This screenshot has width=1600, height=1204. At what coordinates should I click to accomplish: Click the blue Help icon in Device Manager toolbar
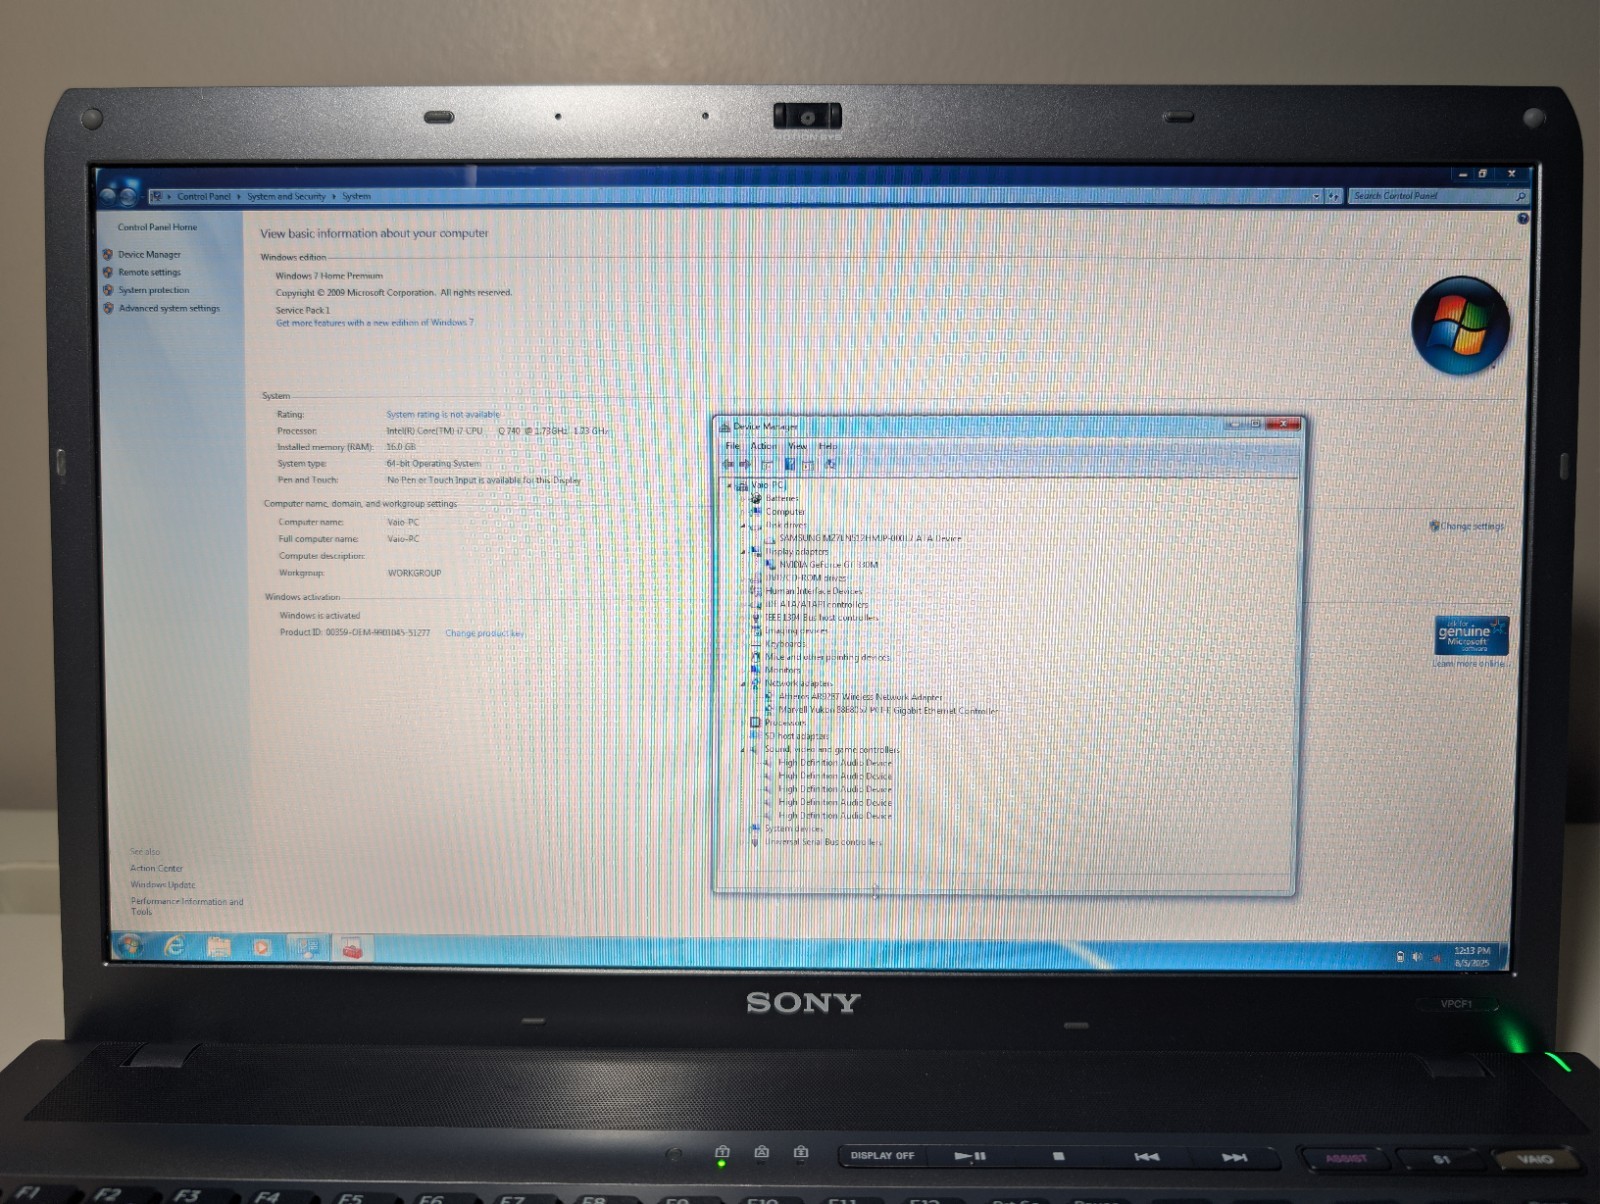pos(789,464)
